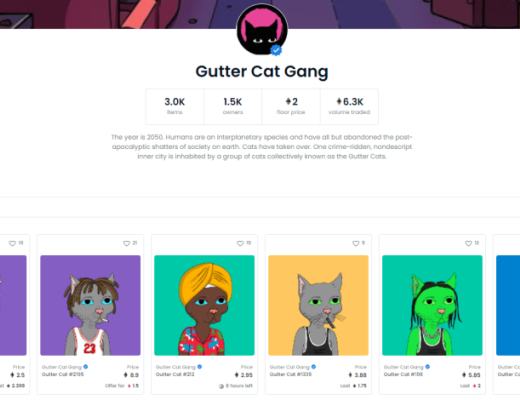This screenshot has width=520, height=400.
Task: Open the 3.0K items stat
Action: pyautogui.click(x=175, y=107)
